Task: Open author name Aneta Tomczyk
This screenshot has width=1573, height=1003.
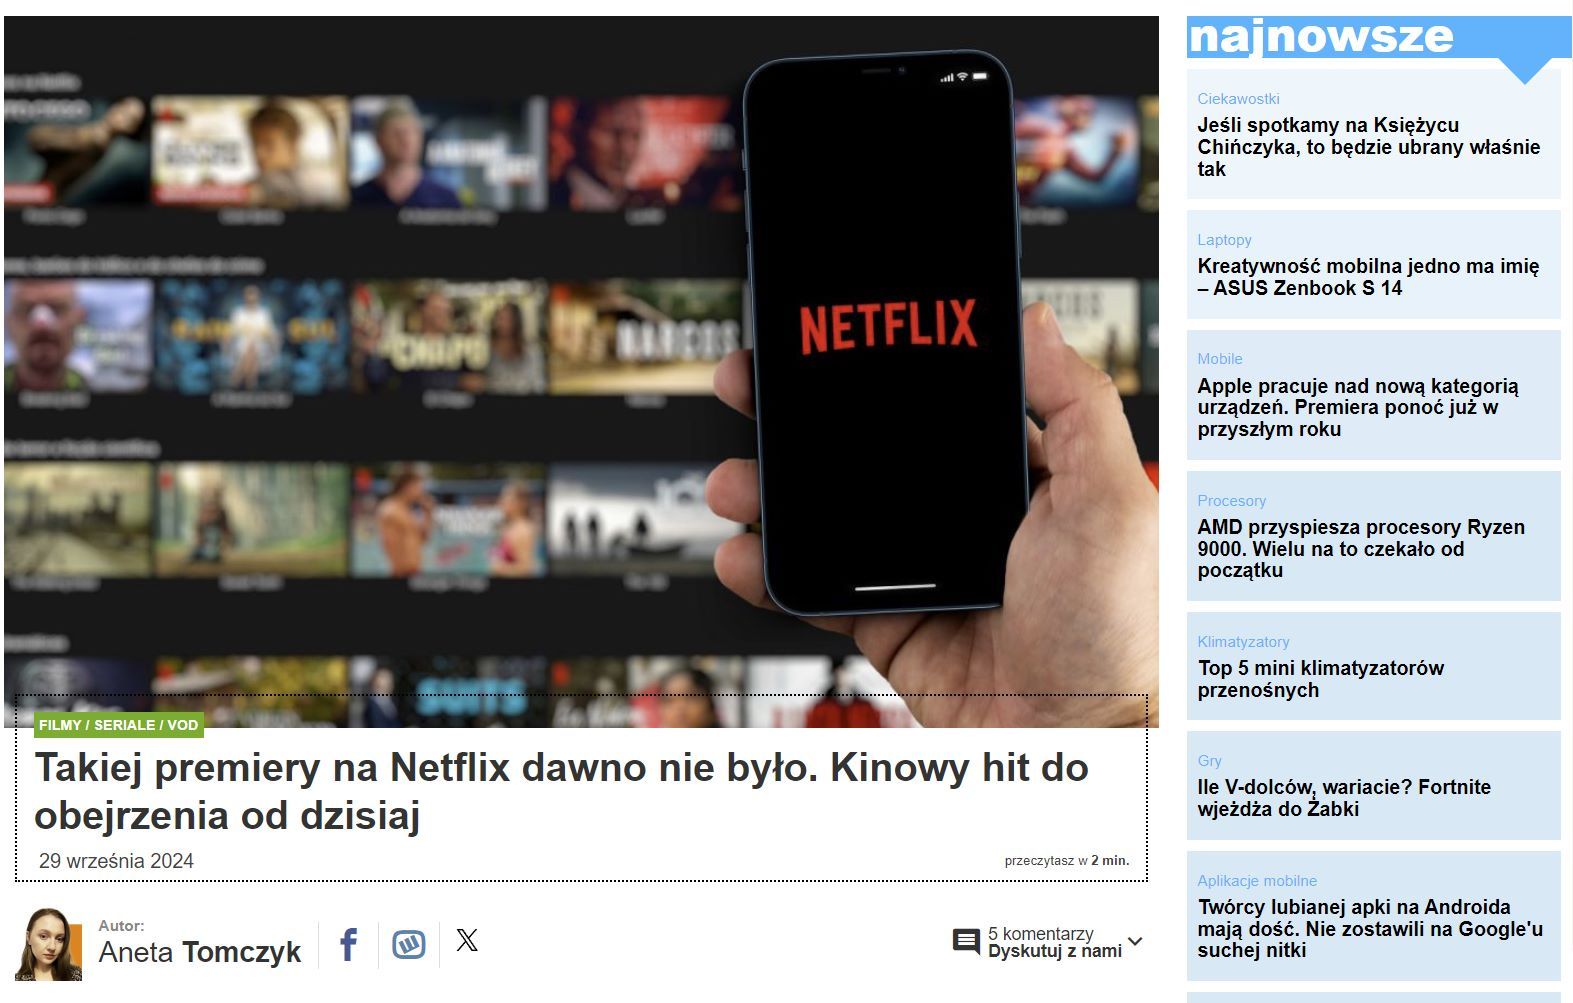Action: pyautogui.click(x=199, y=952)
